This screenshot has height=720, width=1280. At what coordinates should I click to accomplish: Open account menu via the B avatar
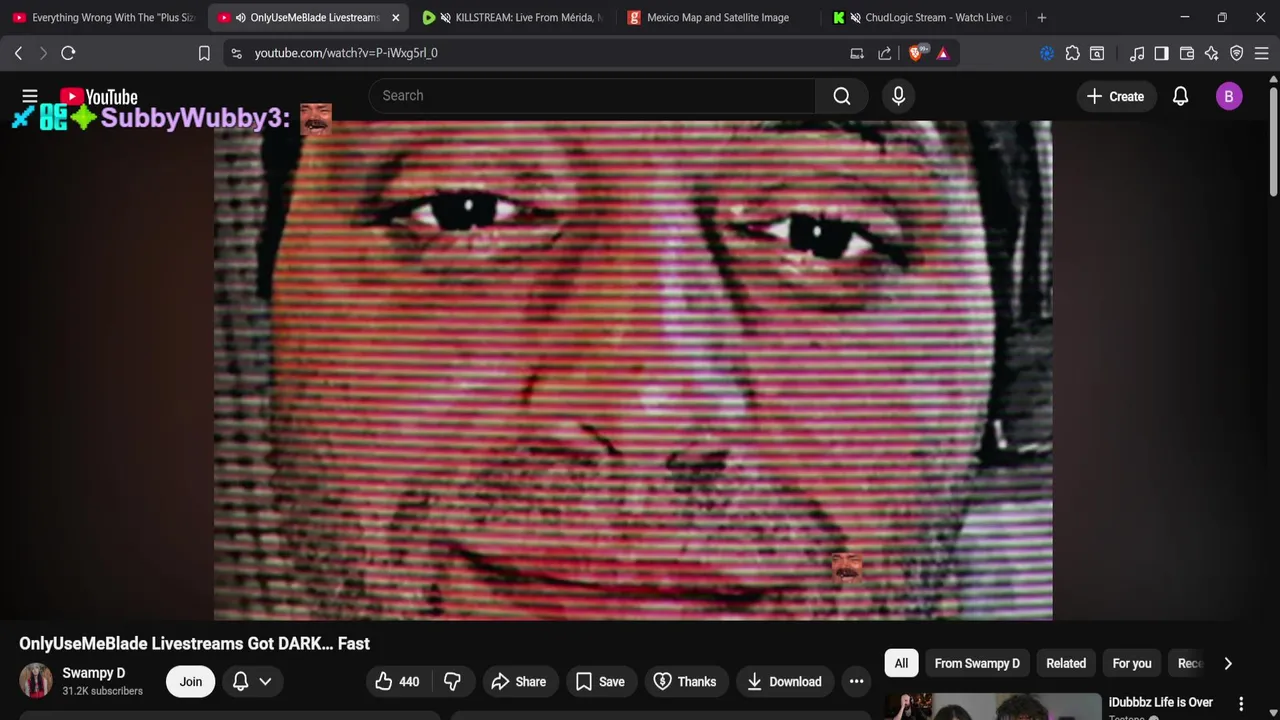(x=1229, y=96)
